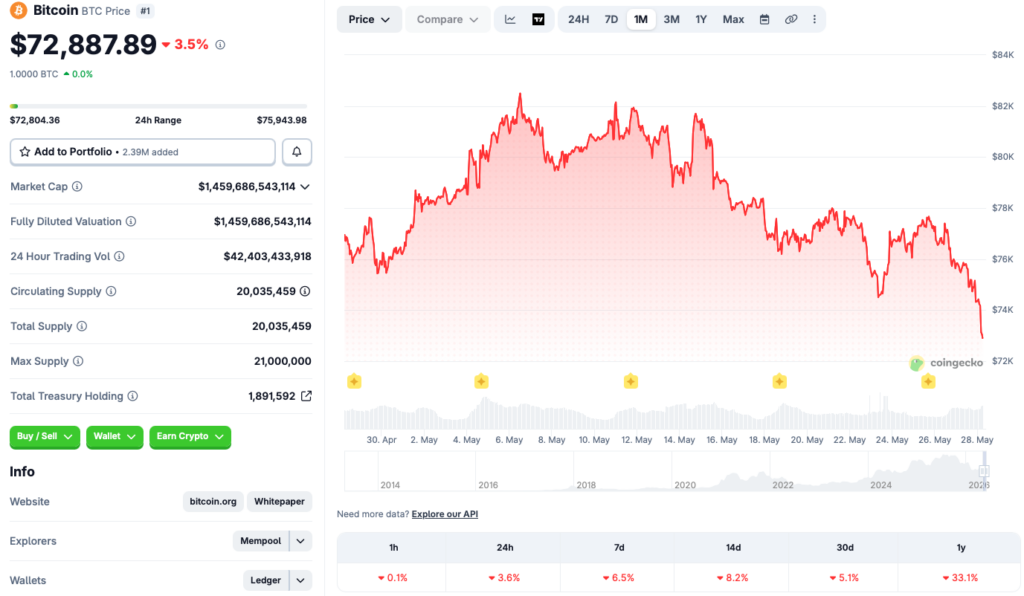Click news marker near 30. Apr

click(354, 381)
